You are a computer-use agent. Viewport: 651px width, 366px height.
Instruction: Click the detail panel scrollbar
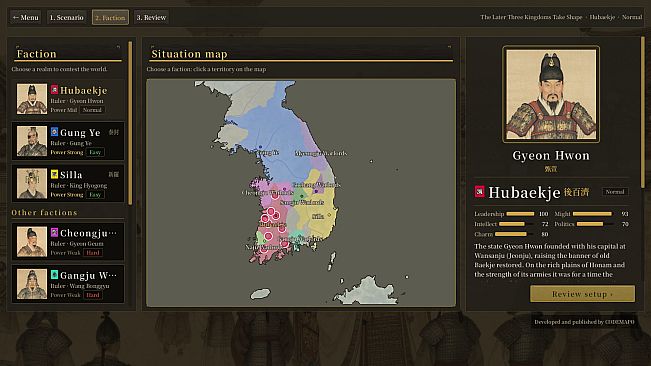point(643,112)
